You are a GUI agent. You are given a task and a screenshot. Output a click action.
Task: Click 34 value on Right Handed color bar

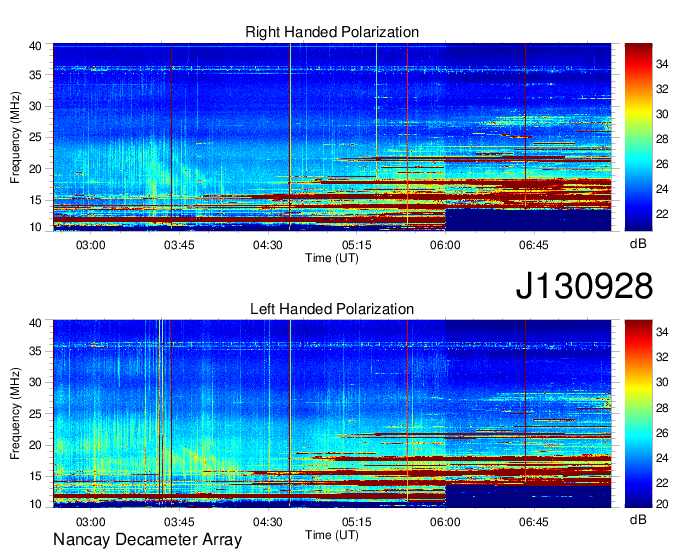coord(662,65)
